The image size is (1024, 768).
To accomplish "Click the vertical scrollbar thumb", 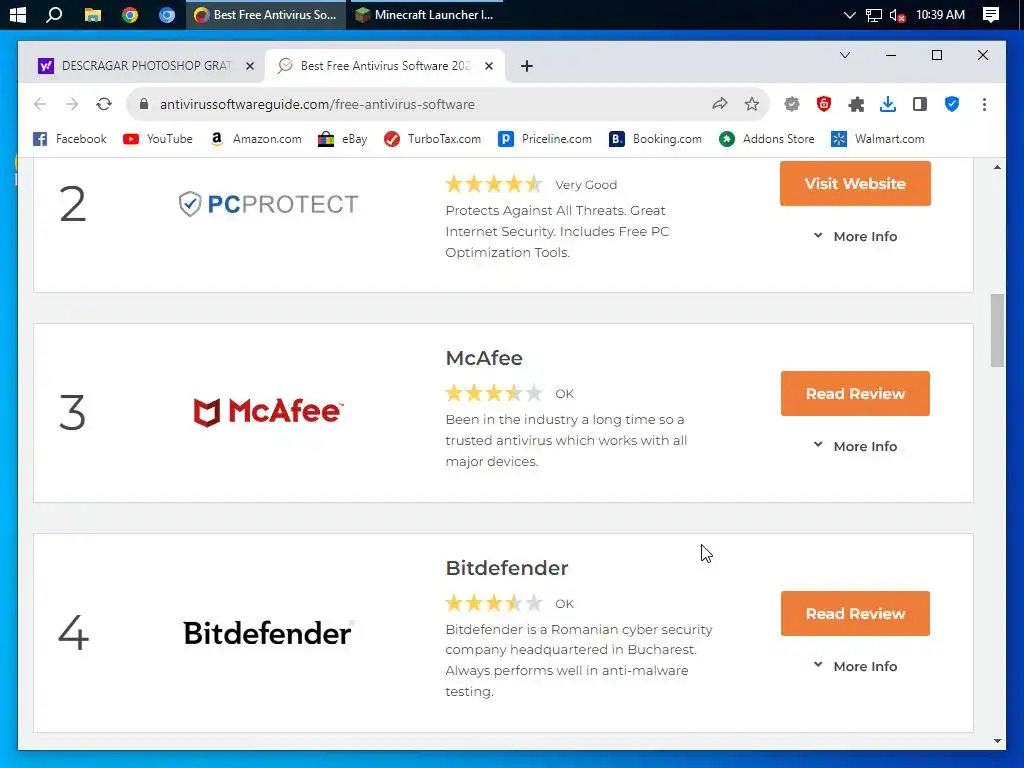I will 997,330.
